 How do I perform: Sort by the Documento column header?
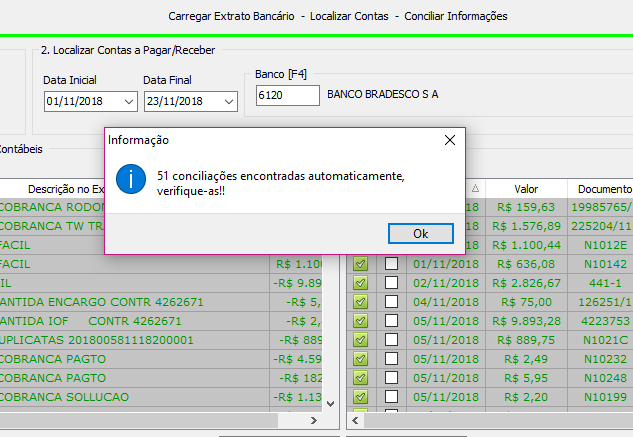coord(601,189)
